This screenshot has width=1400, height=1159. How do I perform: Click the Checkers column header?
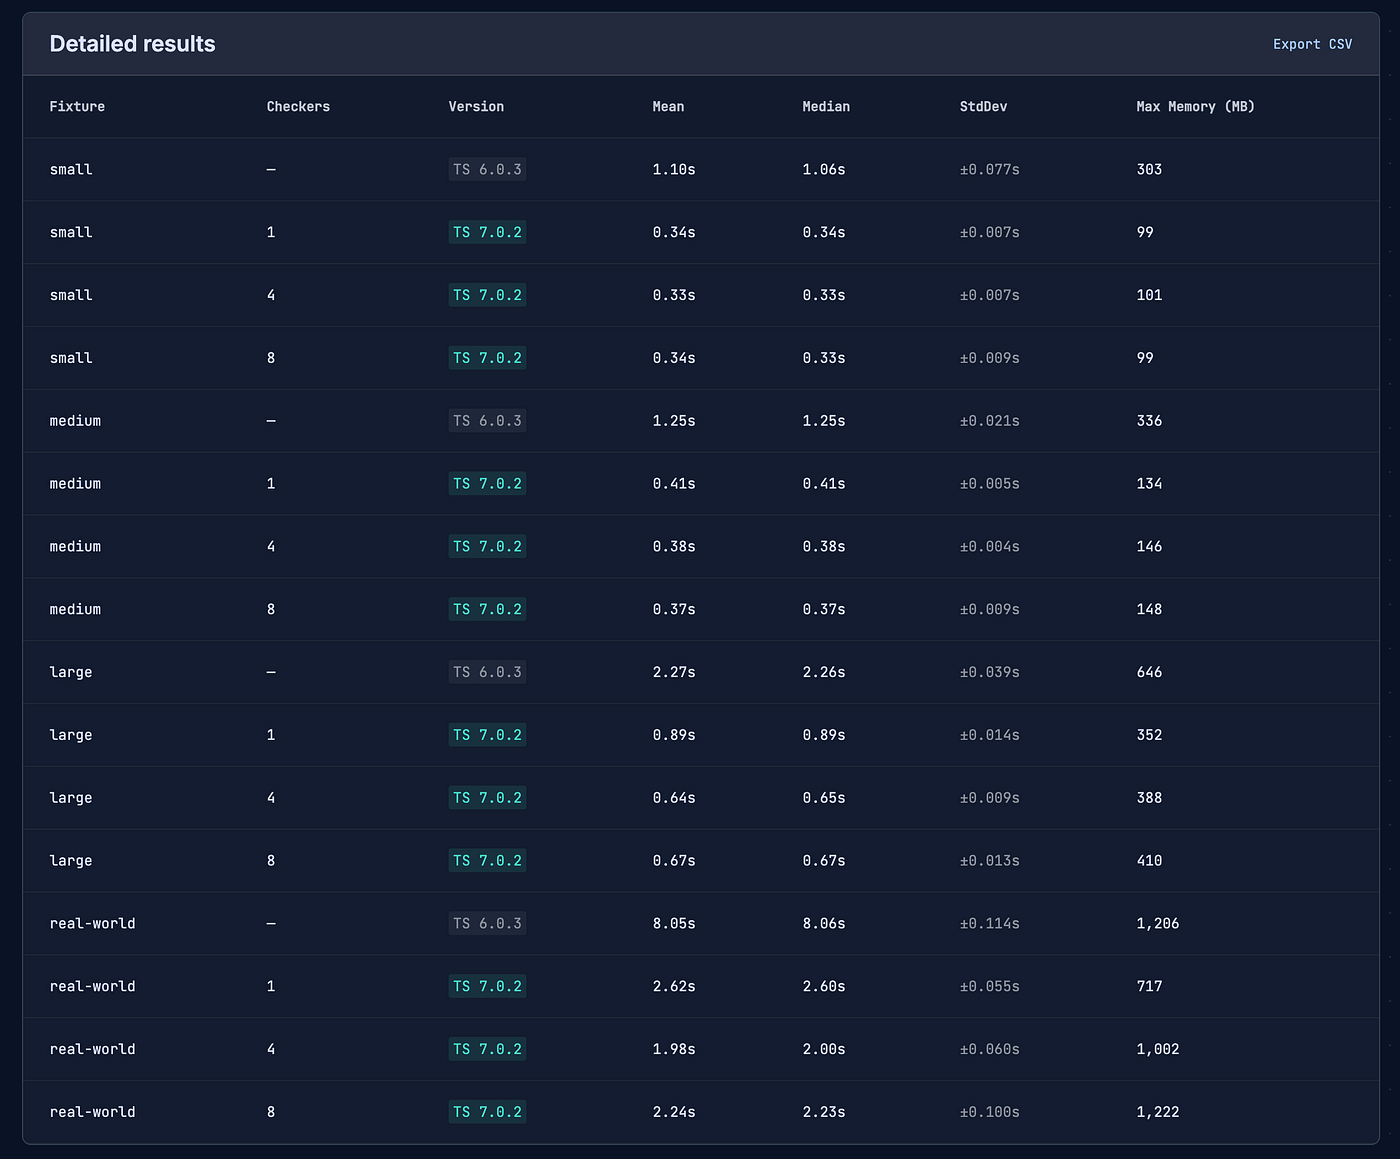[x=298, y=107]
